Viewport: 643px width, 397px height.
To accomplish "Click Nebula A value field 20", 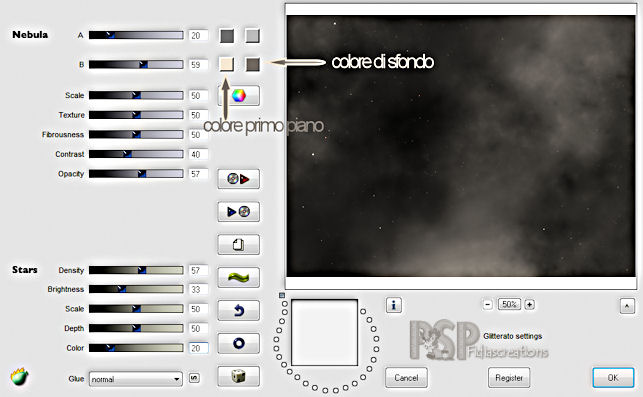I will point(198,36).
